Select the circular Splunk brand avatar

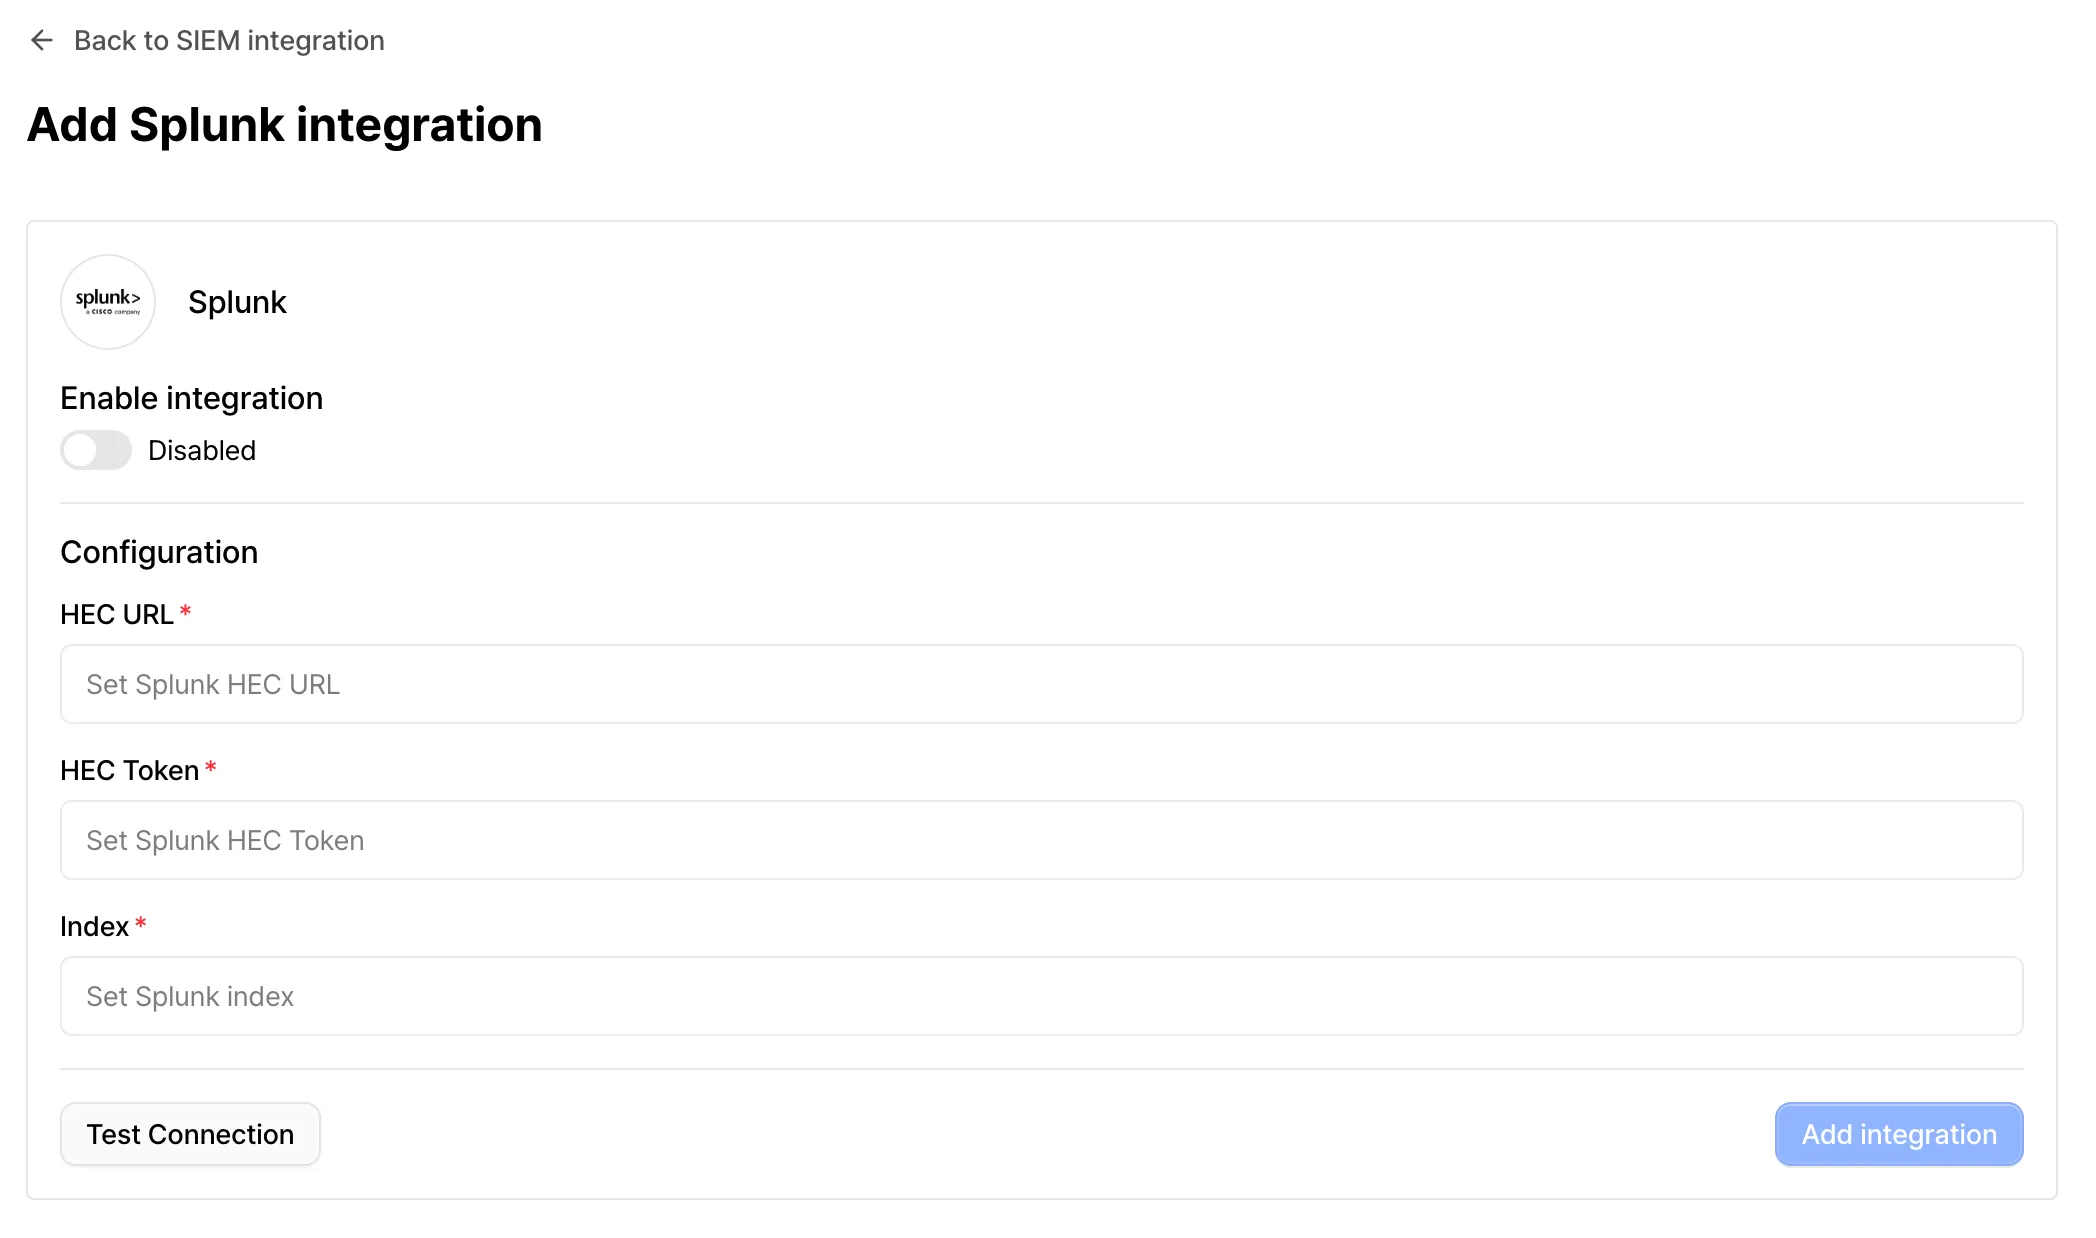coord(107,301)
